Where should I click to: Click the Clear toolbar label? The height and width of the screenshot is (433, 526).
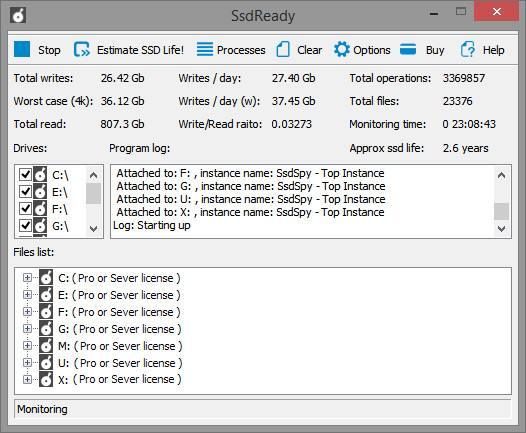click(x=309, y=50)
